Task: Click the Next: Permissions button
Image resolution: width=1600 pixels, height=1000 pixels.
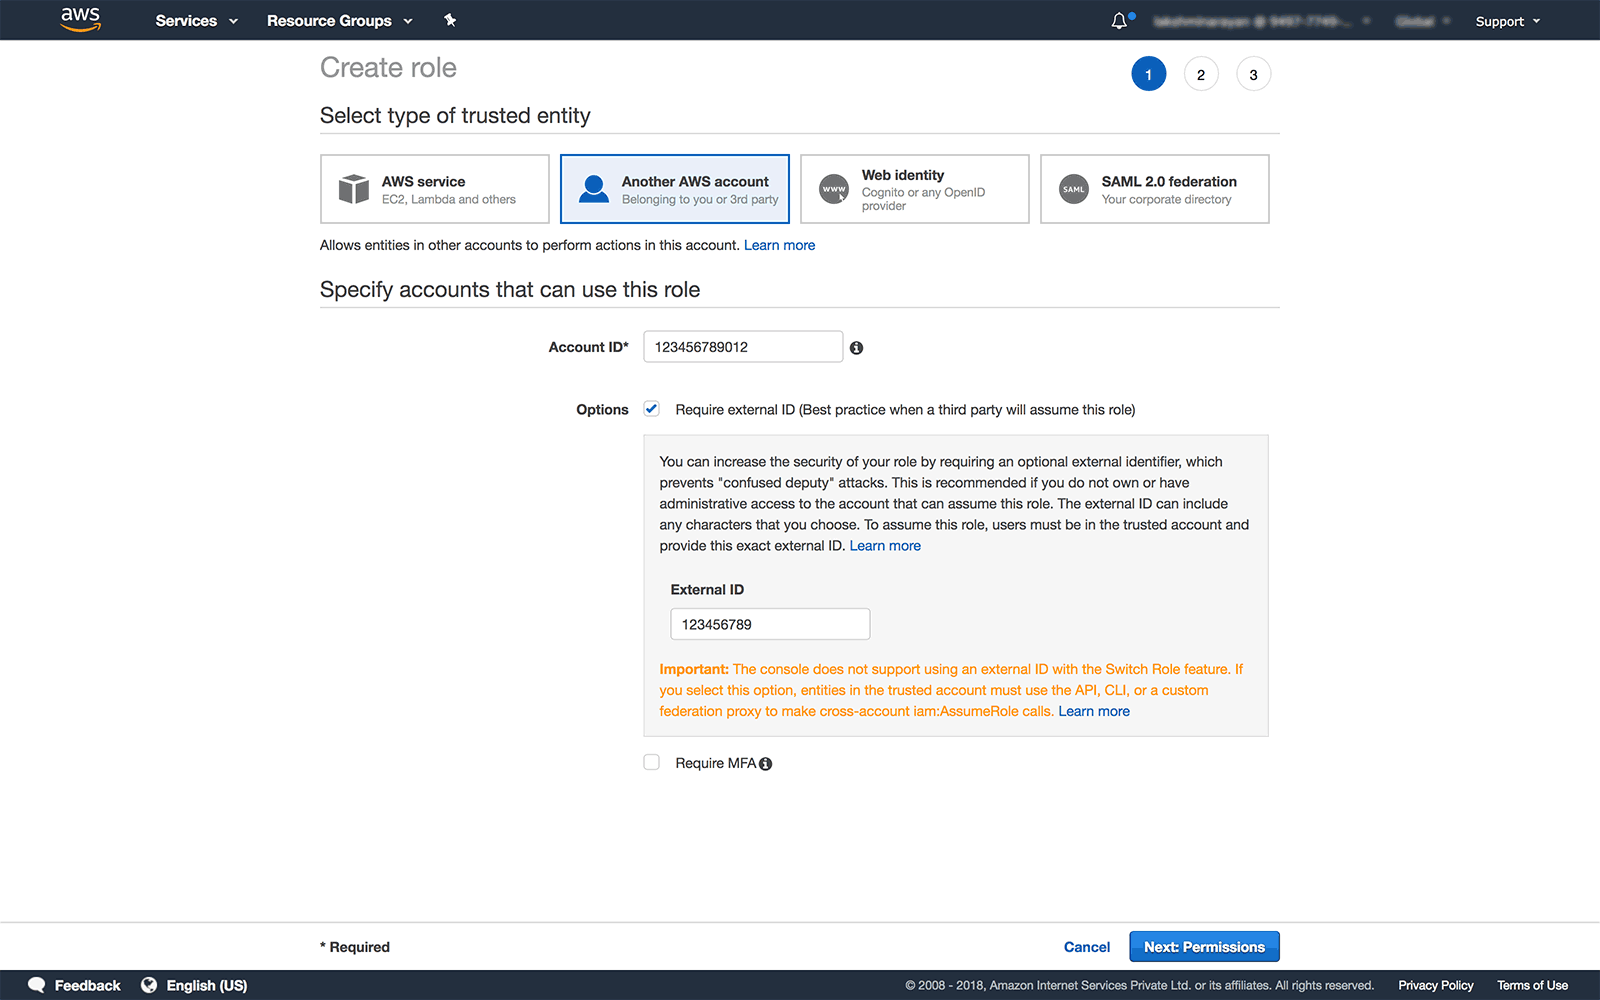Action: (x=1204, y=947)
